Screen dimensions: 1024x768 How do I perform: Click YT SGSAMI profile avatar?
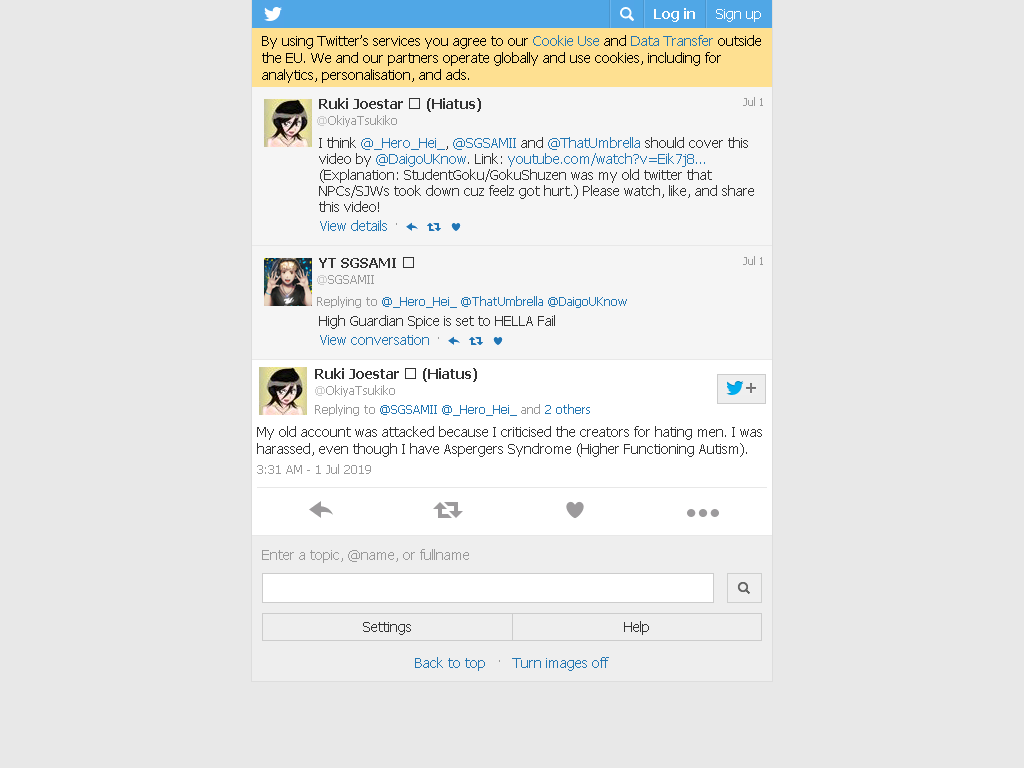[x=288, y=281]
